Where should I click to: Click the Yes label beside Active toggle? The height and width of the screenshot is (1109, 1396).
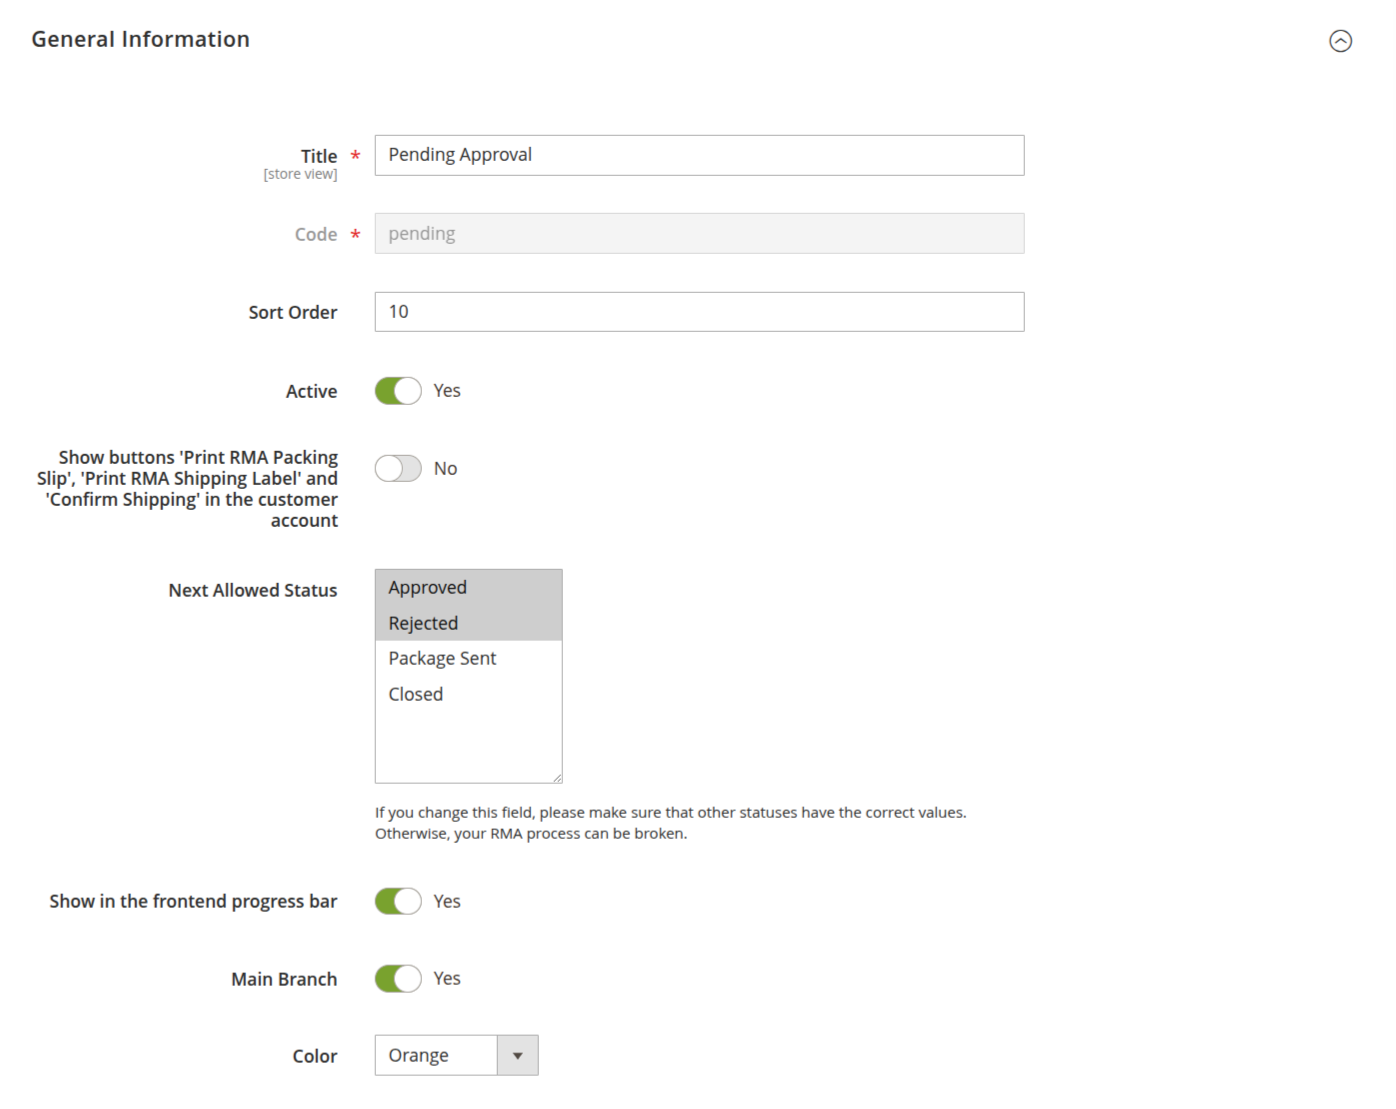[447, 391]
